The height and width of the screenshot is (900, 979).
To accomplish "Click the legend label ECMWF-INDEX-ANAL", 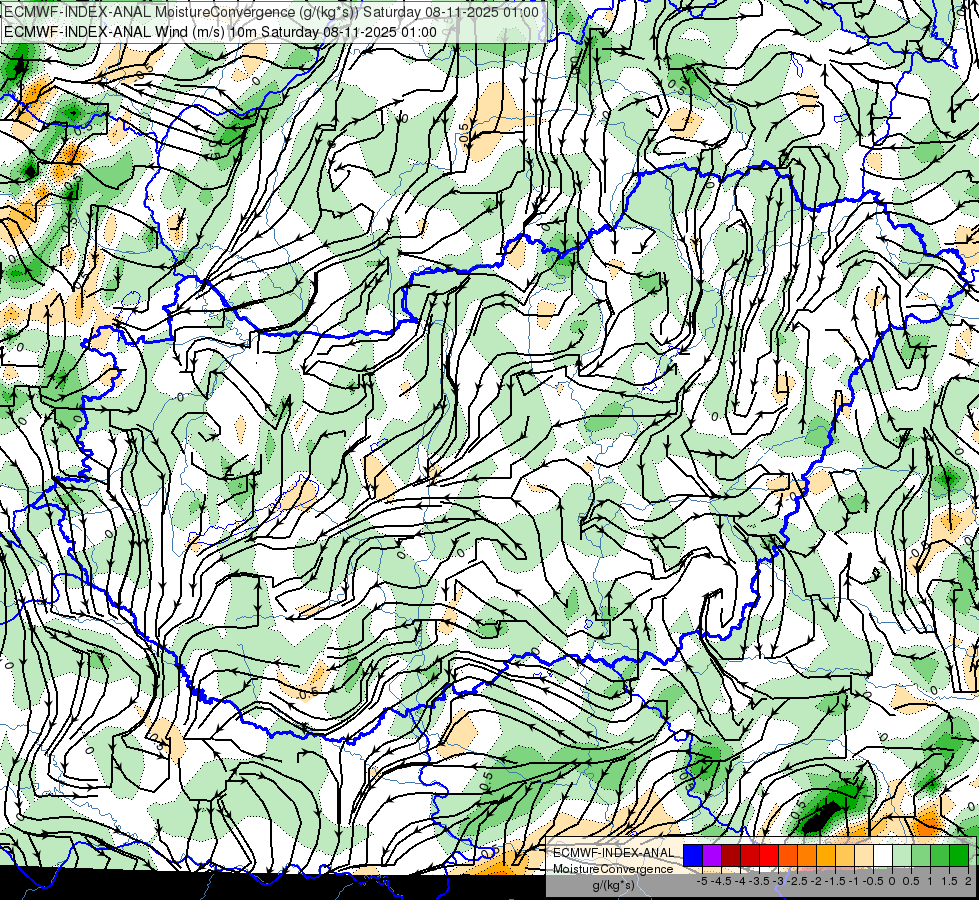I will point(614,853).
